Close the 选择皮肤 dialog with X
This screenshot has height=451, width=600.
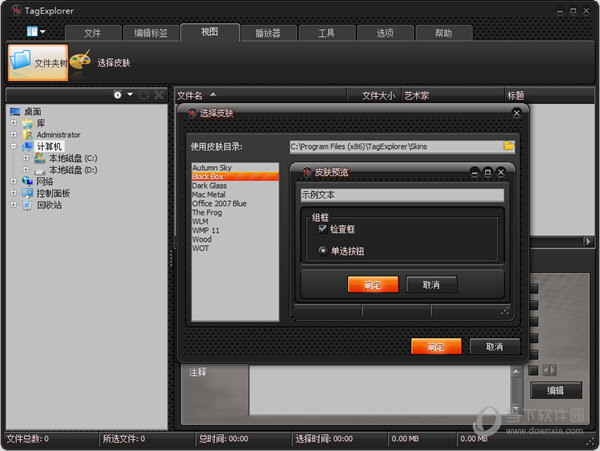516,113
